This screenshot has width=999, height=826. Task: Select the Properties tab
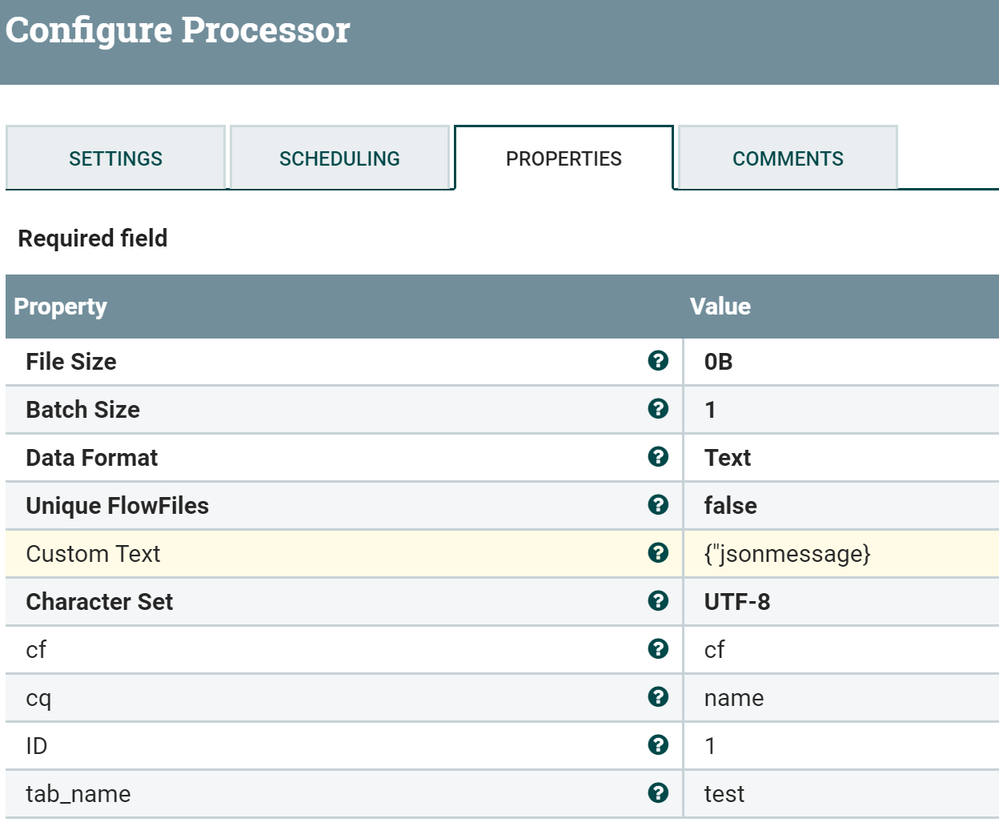(x=564, y=158)
